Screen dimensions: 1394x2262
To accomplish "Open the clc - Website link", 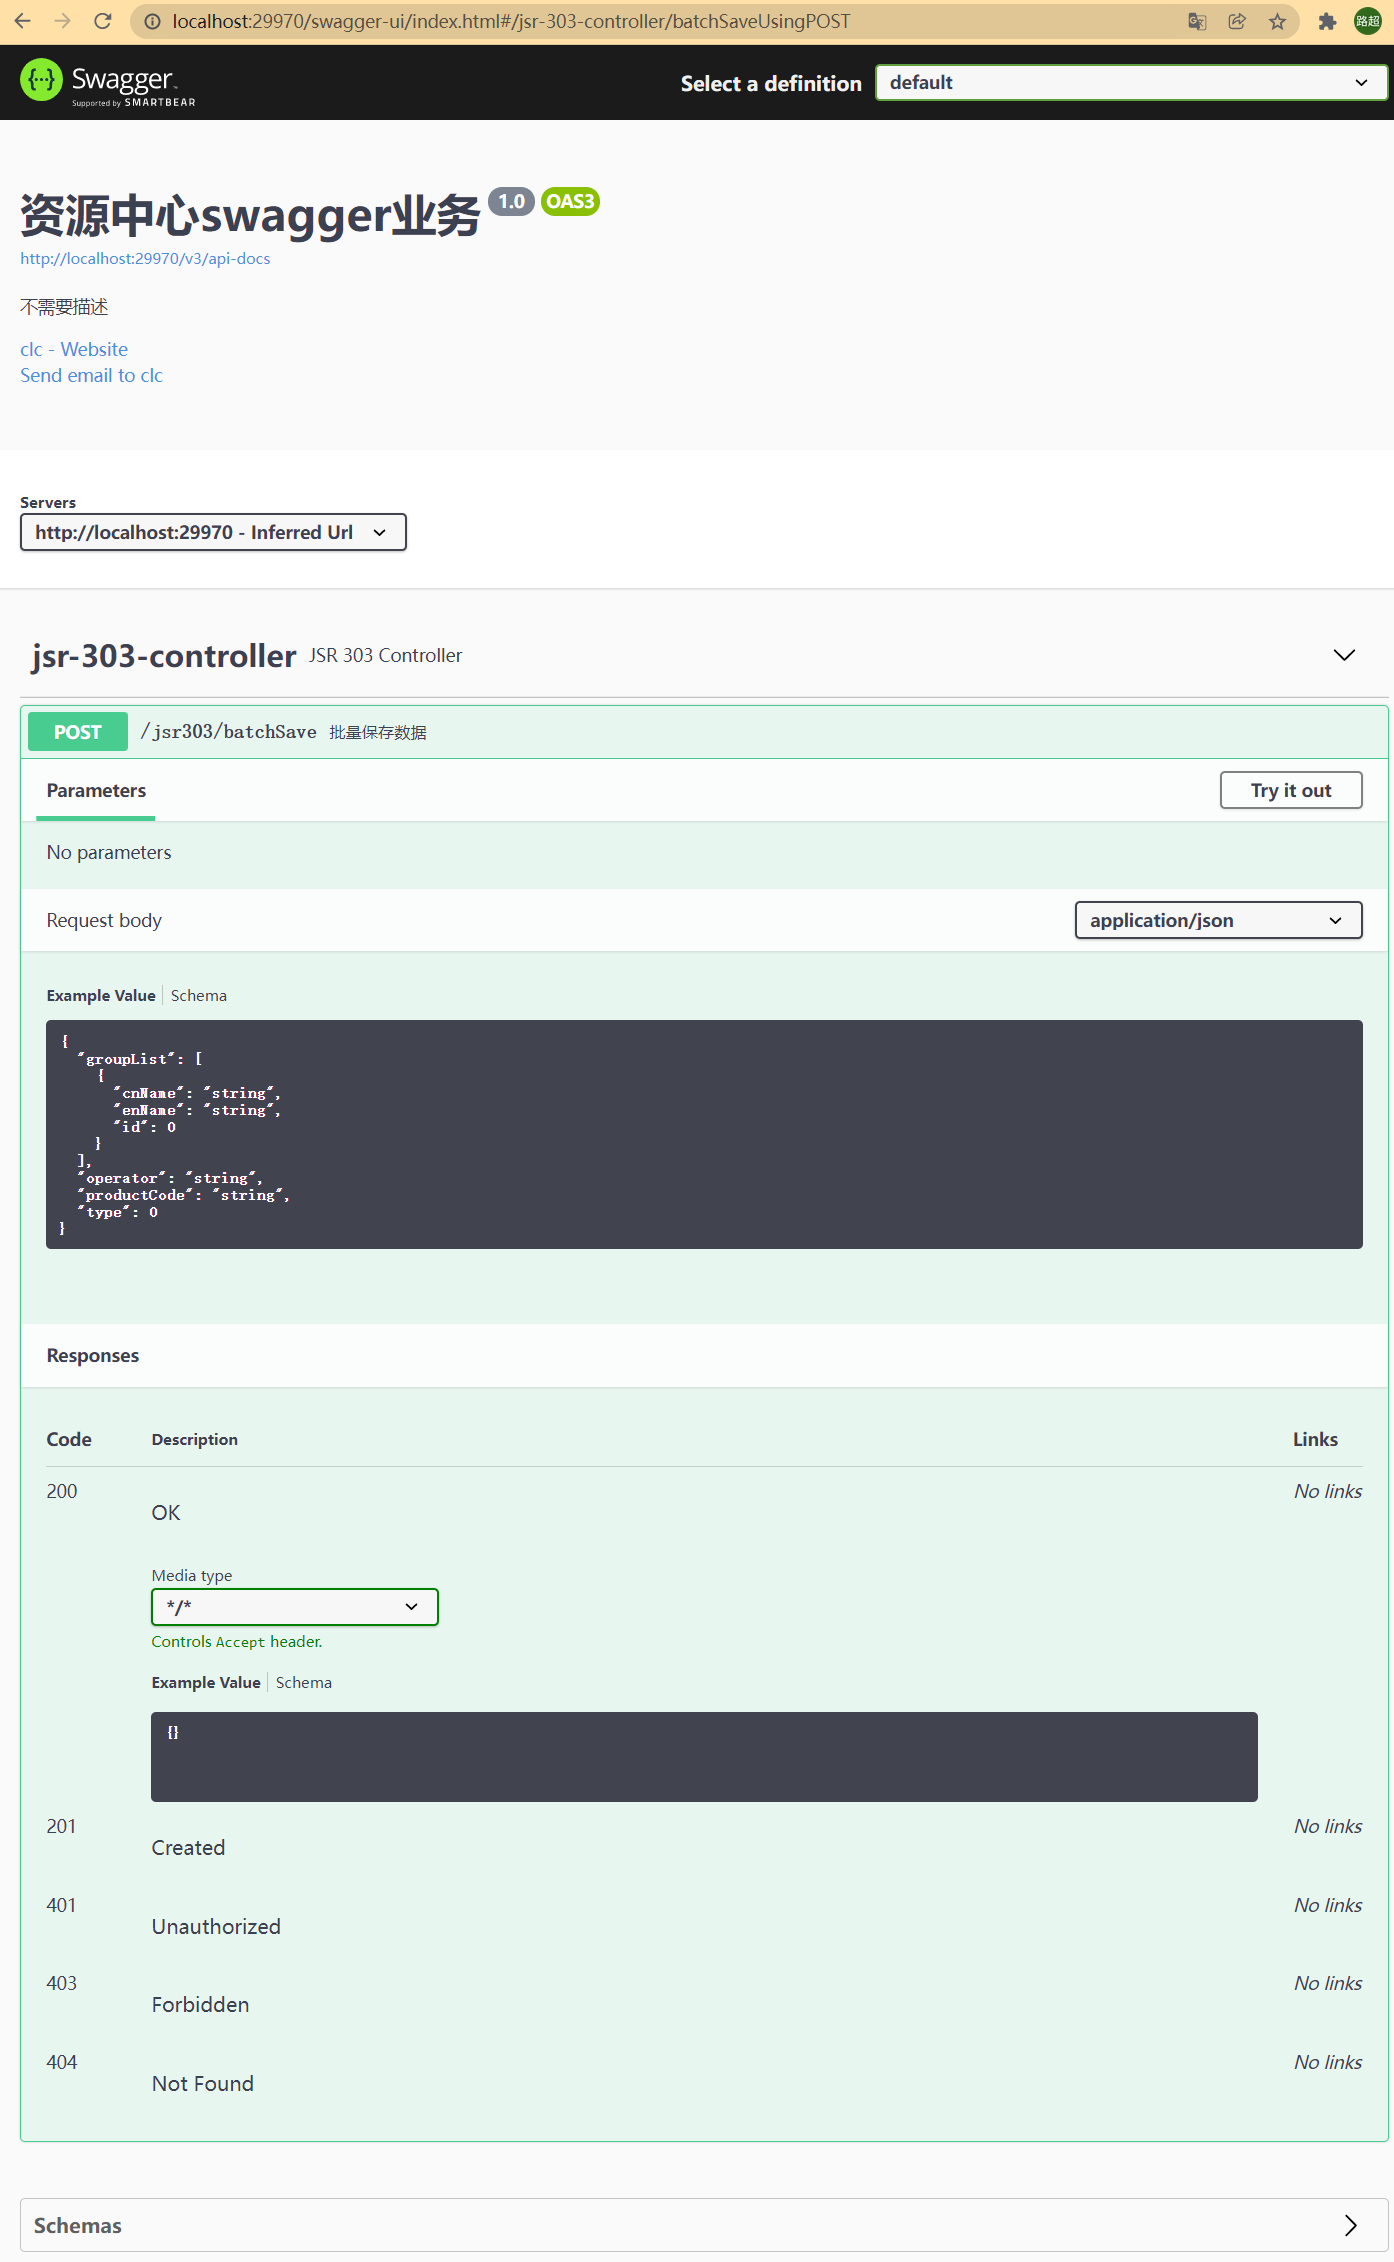I will [x=74, y=349].
